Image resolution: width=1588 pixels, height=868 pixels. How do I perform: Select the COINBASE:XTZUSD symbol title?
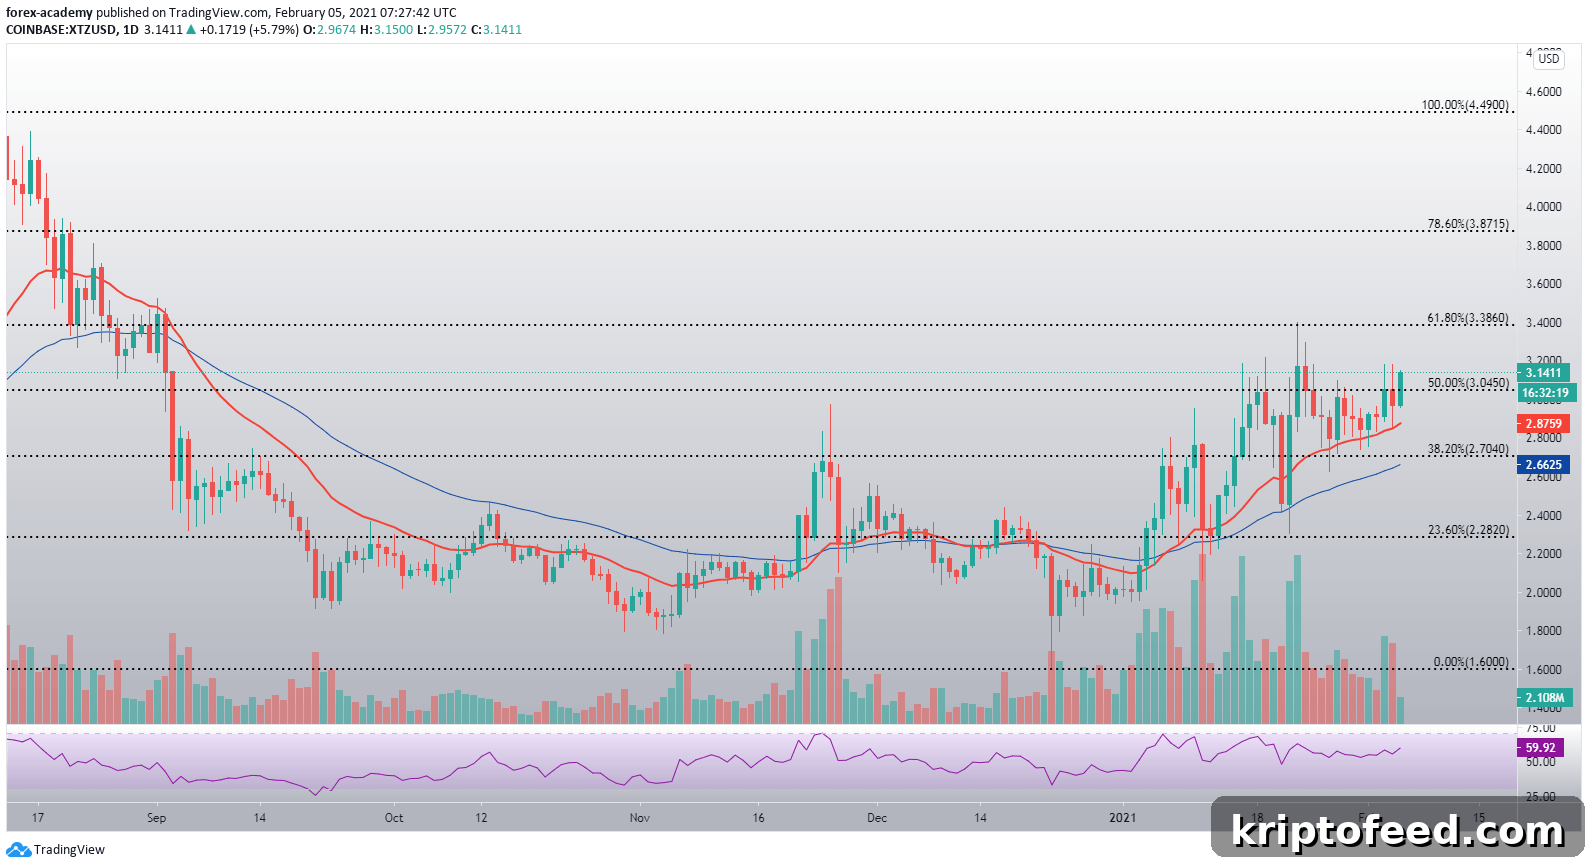(59, 30)
